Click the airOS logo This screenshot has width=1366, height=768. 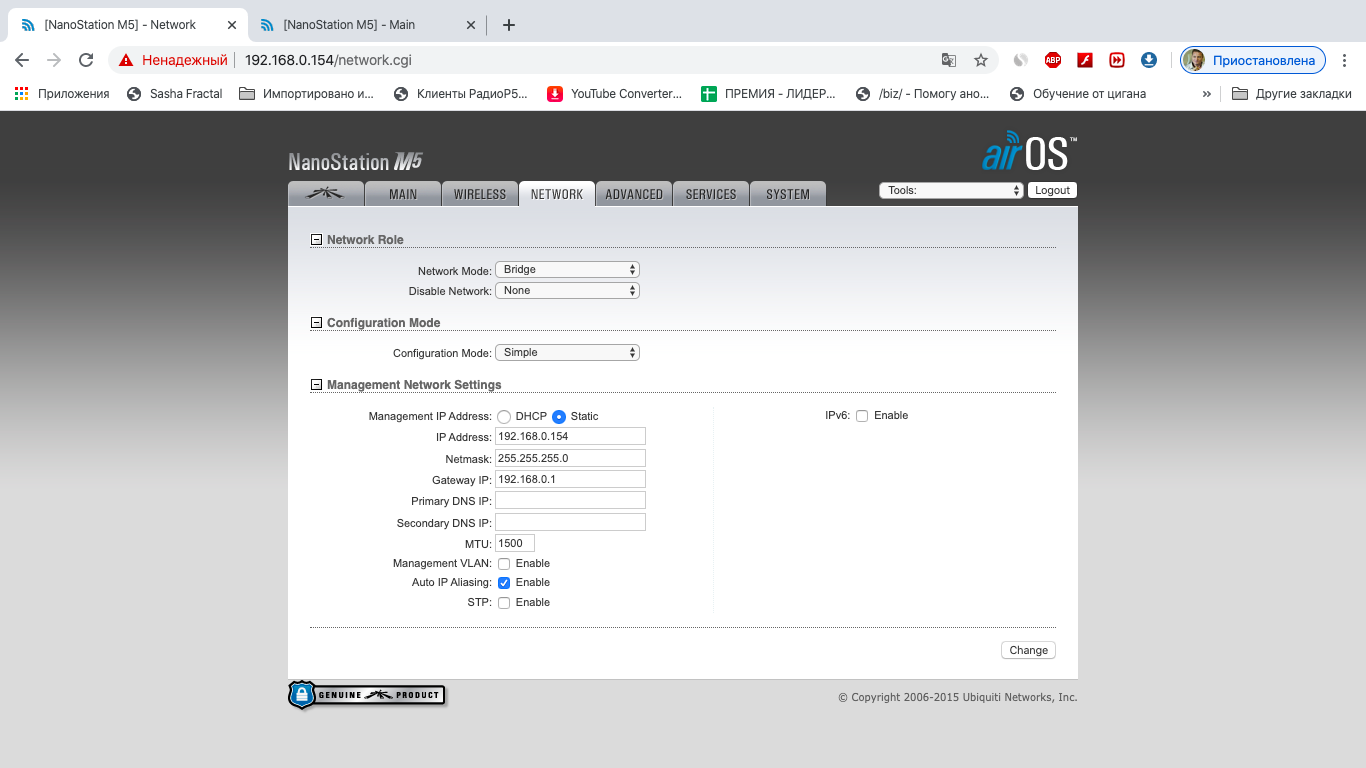(x=1029, y=151)
